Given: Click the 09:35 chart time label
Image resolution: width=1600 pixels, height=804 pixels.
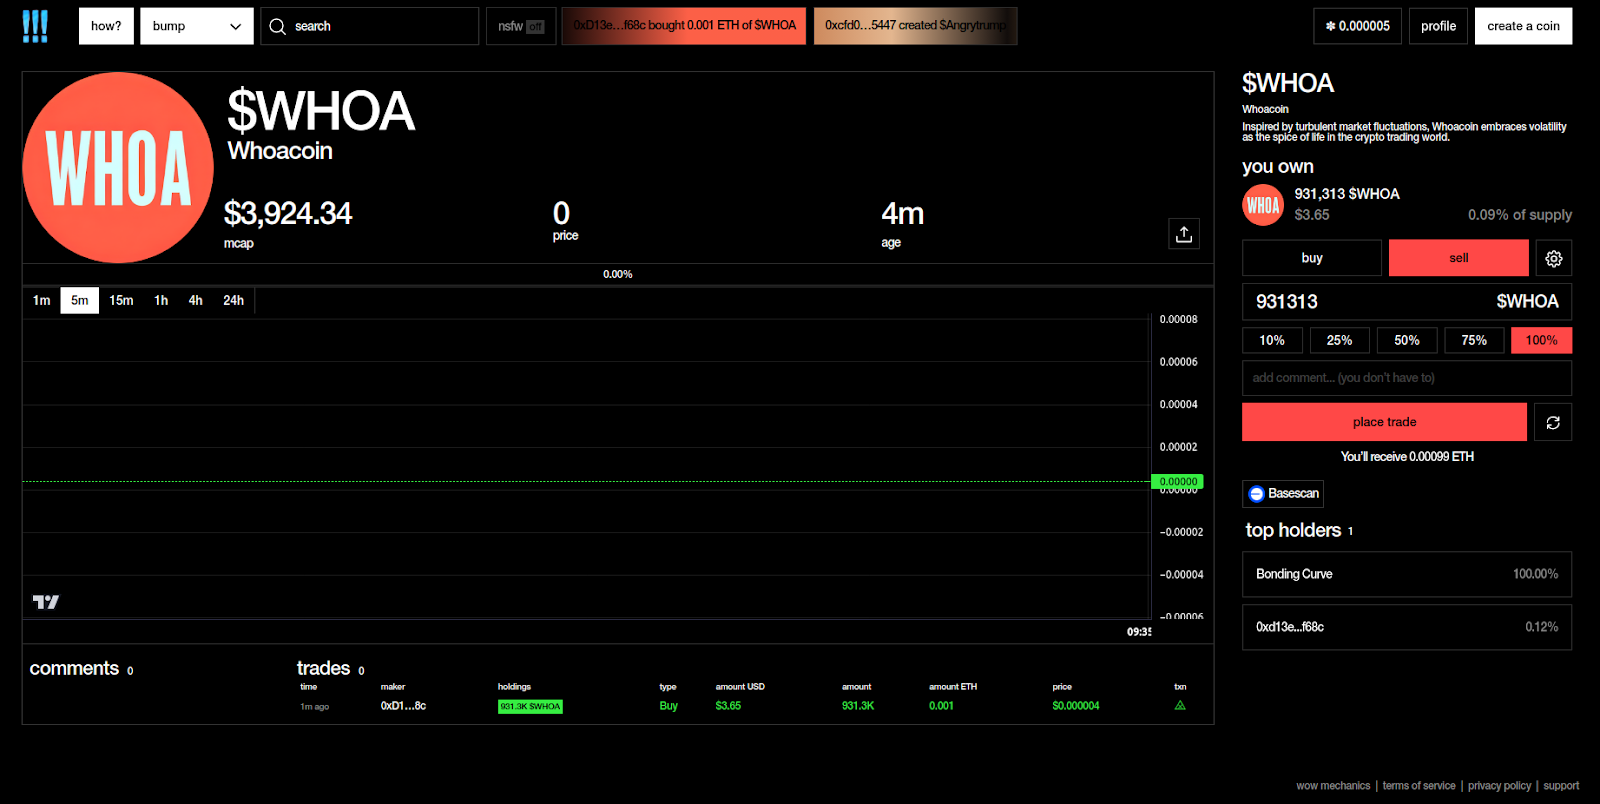Looking at the screenshot, I should point(1139,632).
